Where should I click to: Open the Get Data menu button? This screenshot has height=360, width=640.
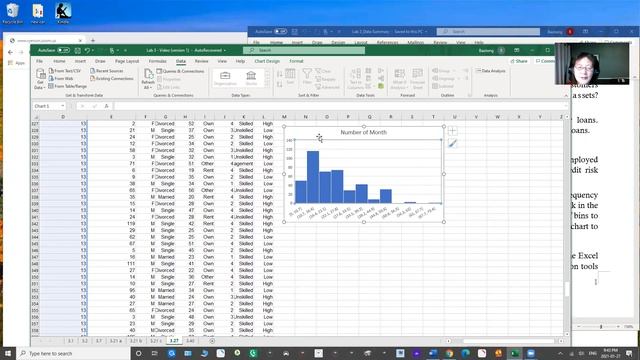pyautogui.click(x=40, y=79)
